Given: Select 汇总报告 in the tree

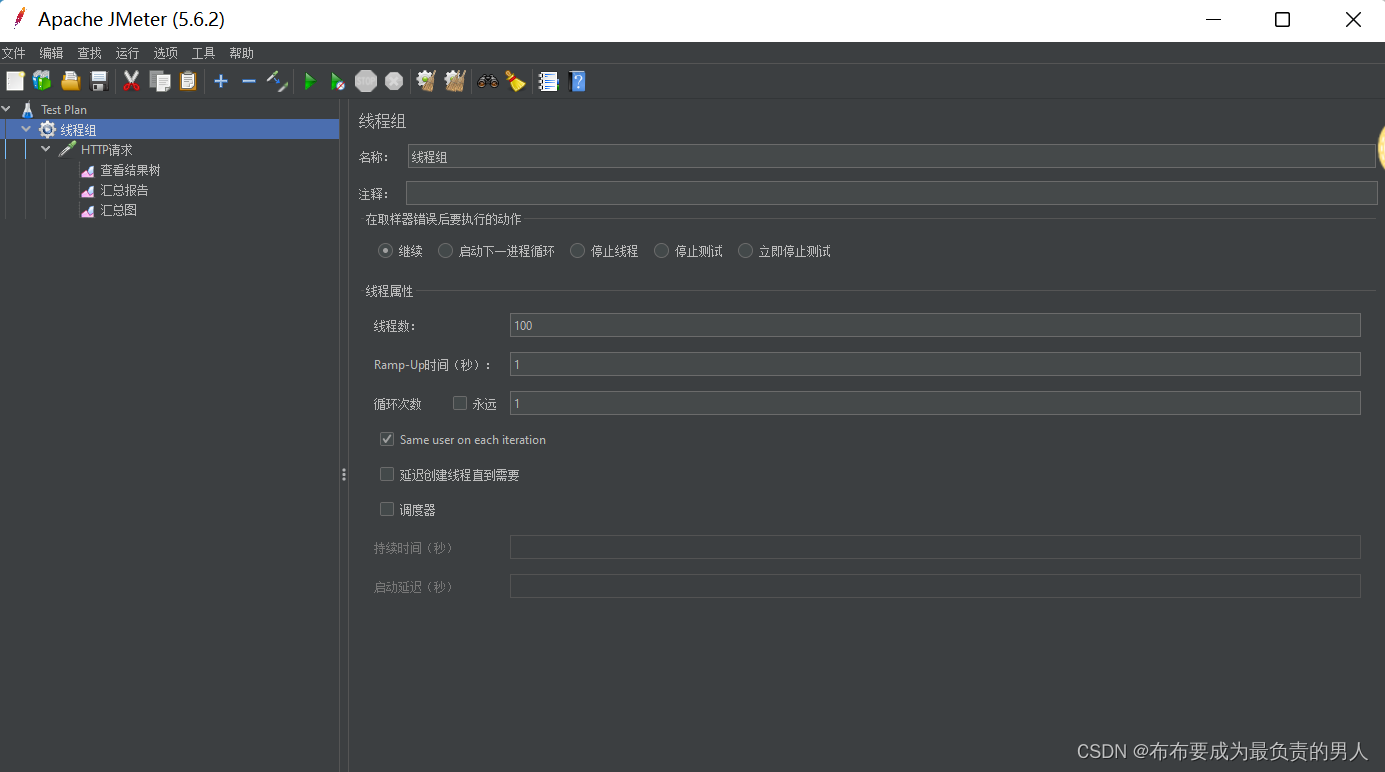Looking at the screenshot, I should pyautogui.click(x=124, y=190).
